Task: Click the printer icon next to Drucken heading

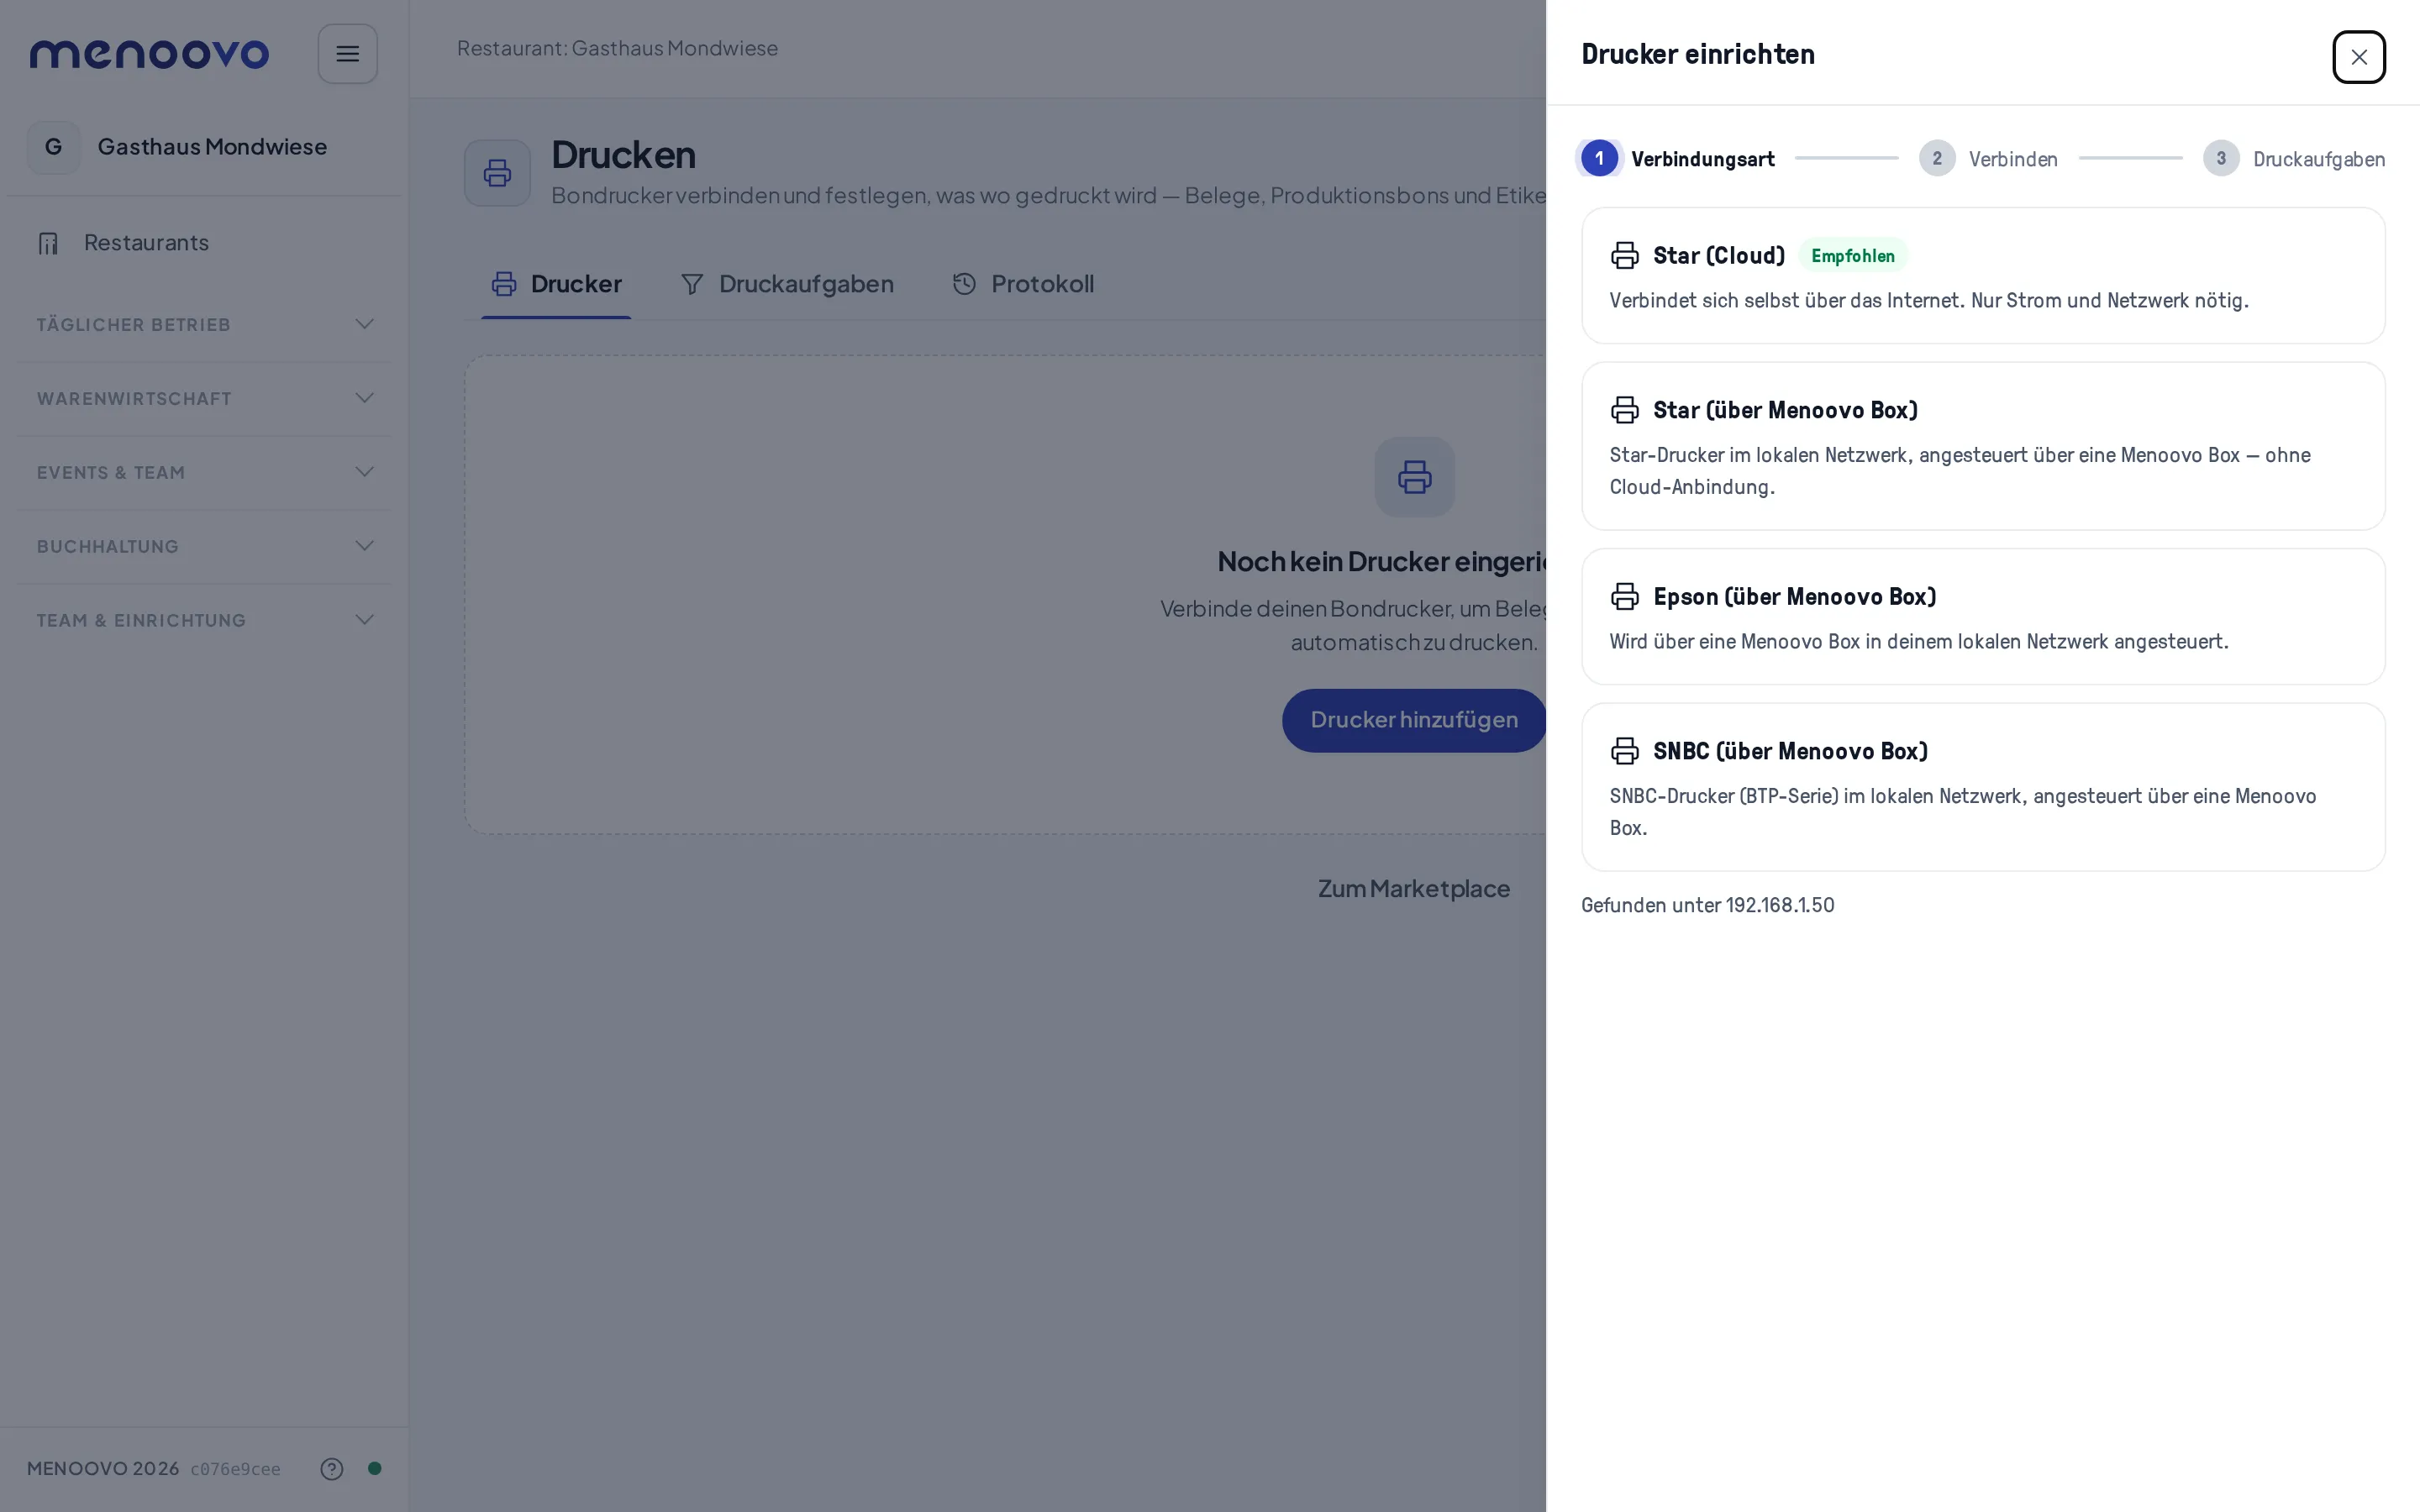Action: (x=497, y=173)
